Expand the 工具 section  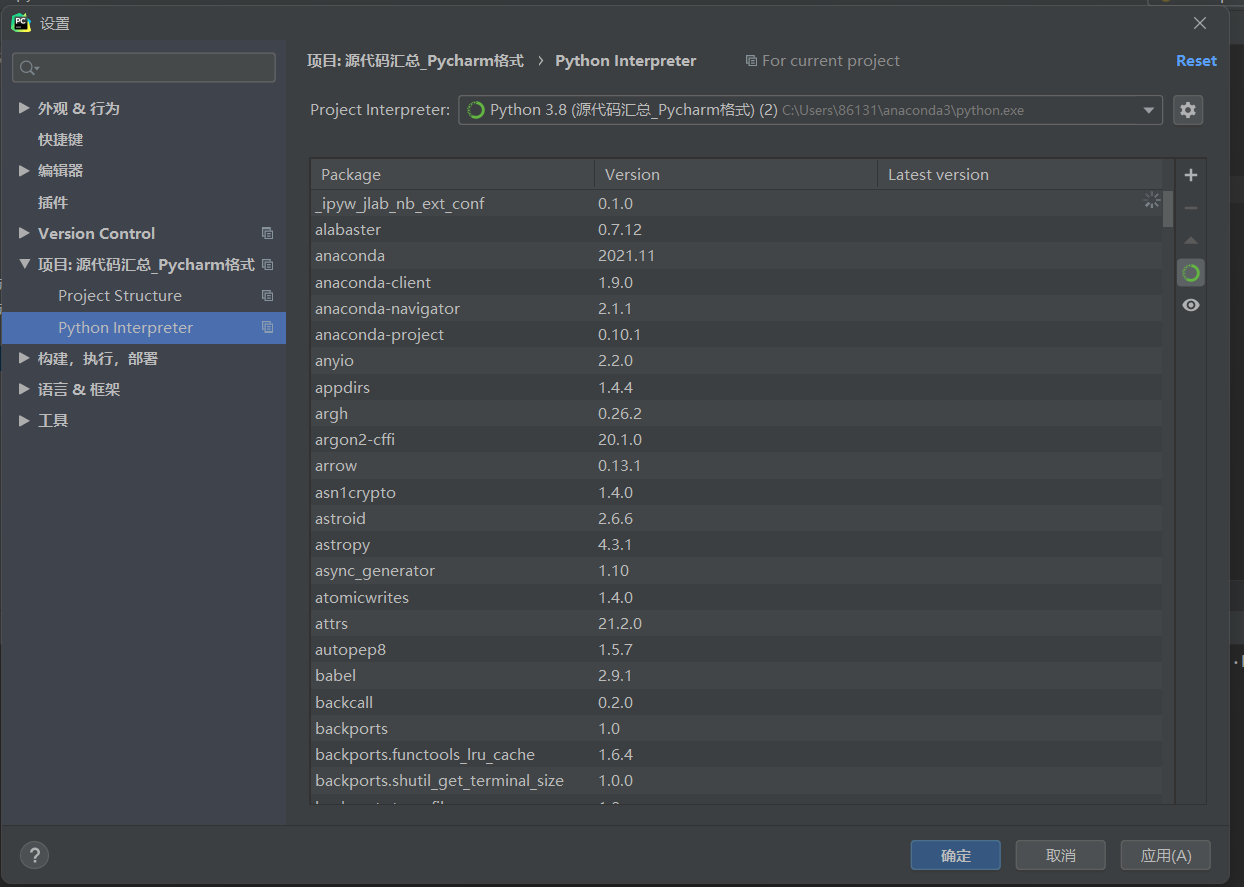click(x=24, y=421)
